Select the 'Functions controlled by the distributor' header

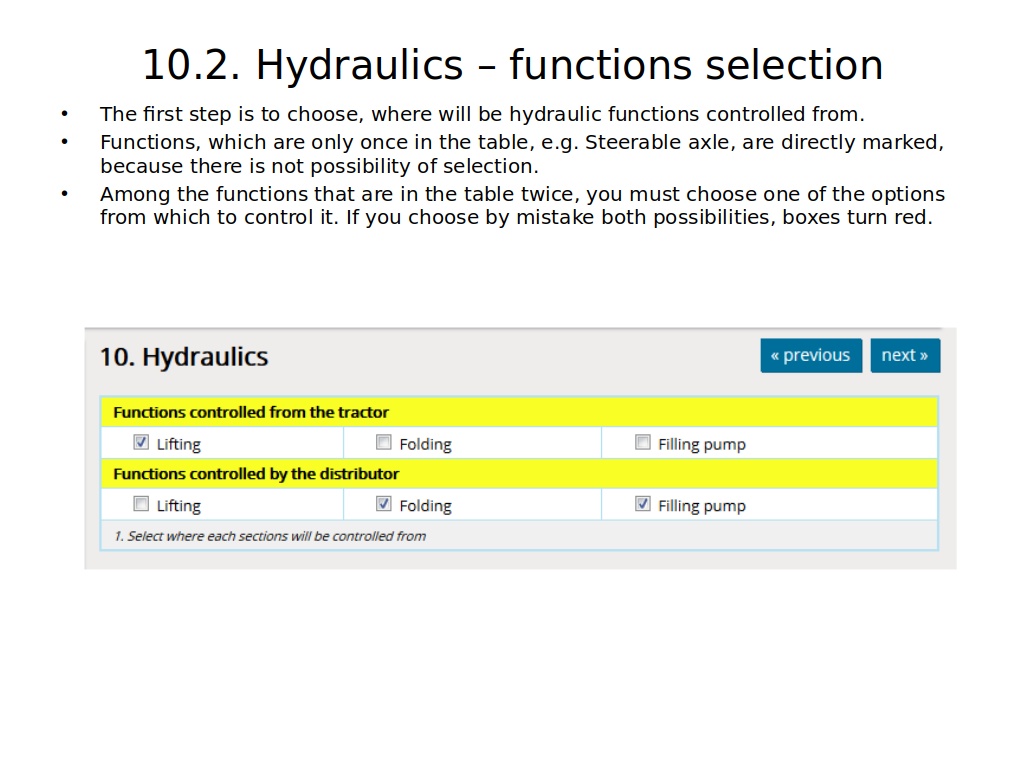point(256,474)
